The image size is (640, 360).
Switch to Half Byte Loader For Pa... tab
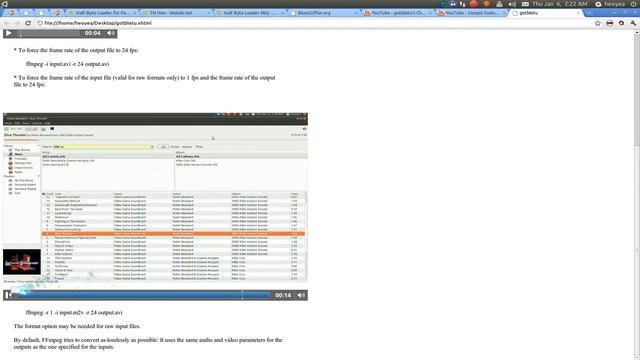pyautogui.click(x=102, y=13)
